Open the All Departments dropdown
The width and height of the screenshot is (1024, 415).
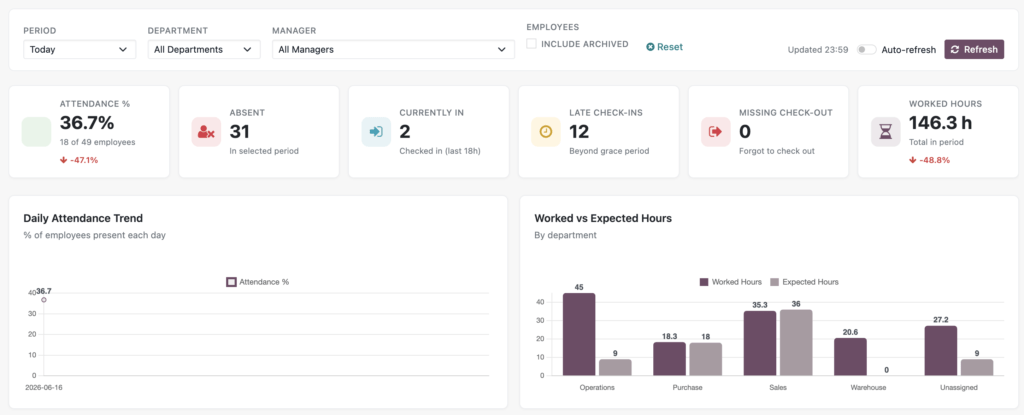pyautogui.click(x=204, y=50)
